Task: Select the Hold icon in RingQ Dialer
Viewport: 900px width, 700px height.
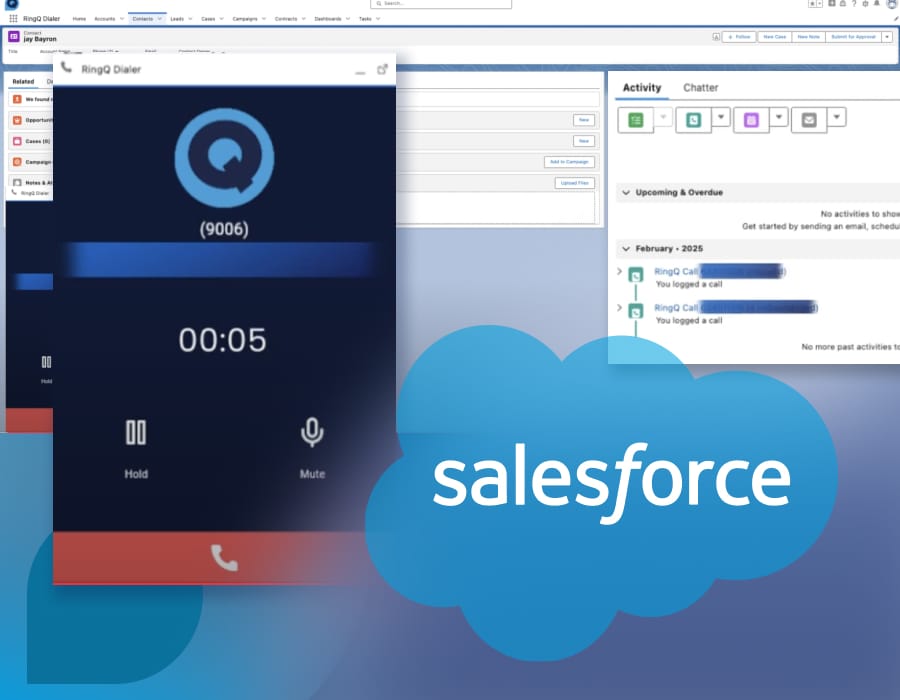Action: point(136,433)
